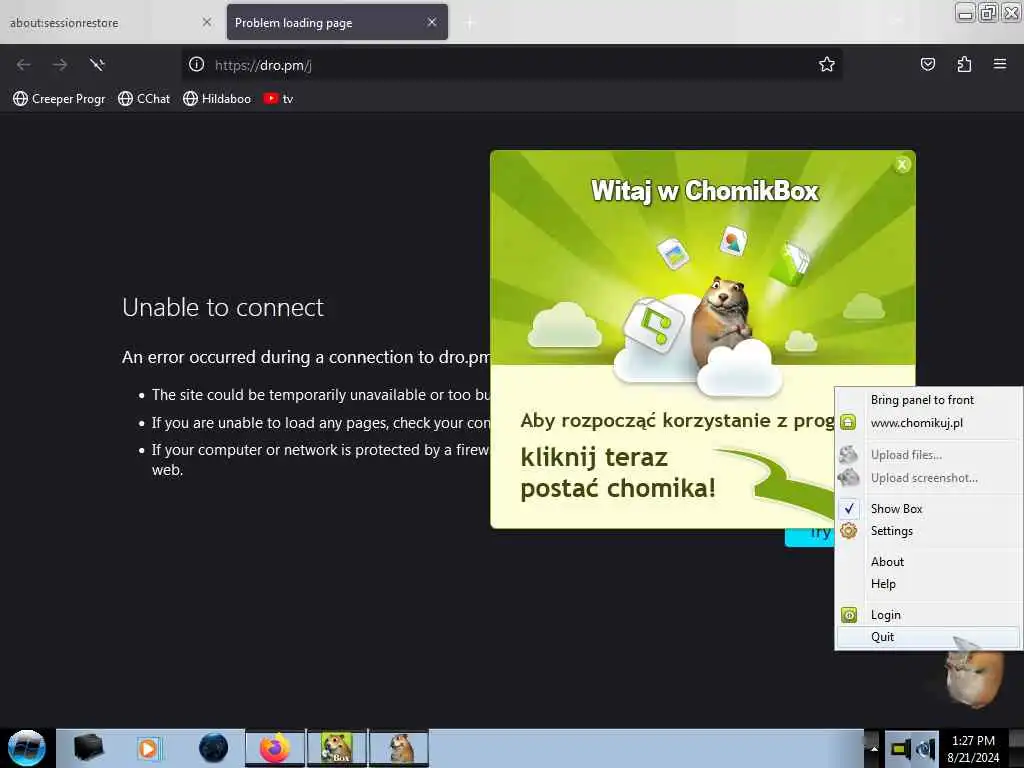Click the browser back arrow
This screenshot has height=768, width=1024.
pyautogui.click(x=24, y=65)
